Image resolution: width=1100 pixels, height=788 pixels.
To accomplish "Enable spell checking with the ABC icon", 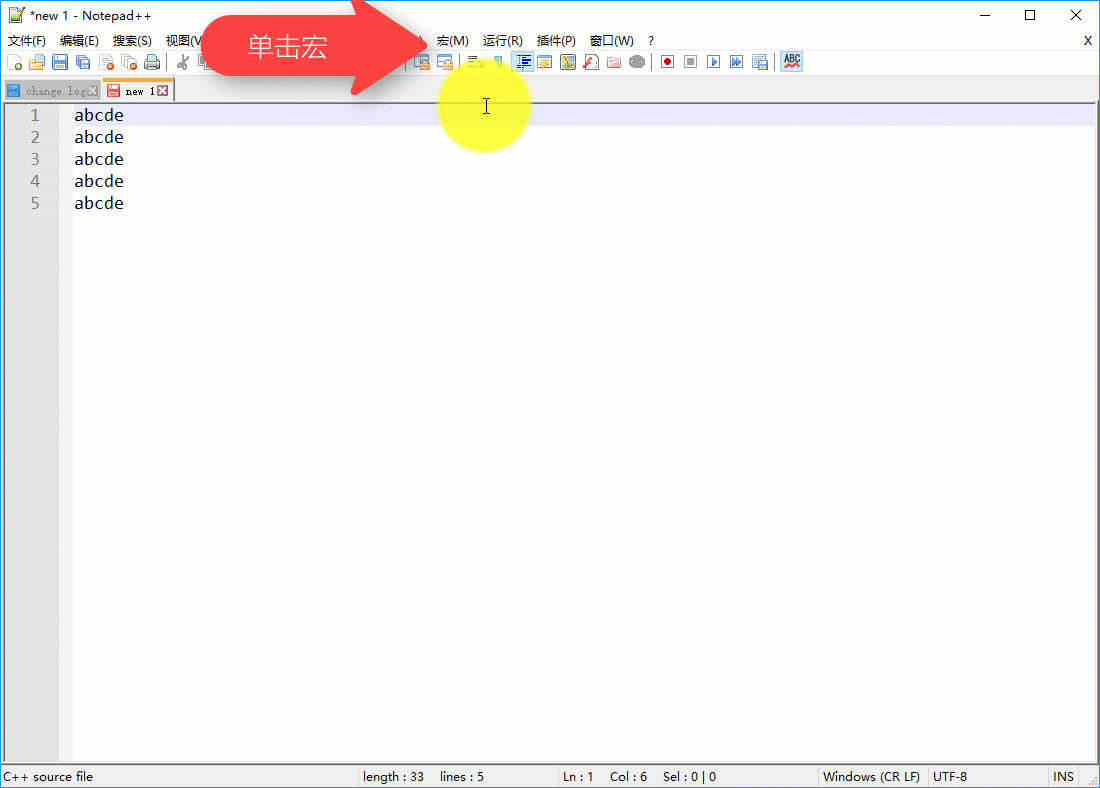I will (x=791, y=61).
